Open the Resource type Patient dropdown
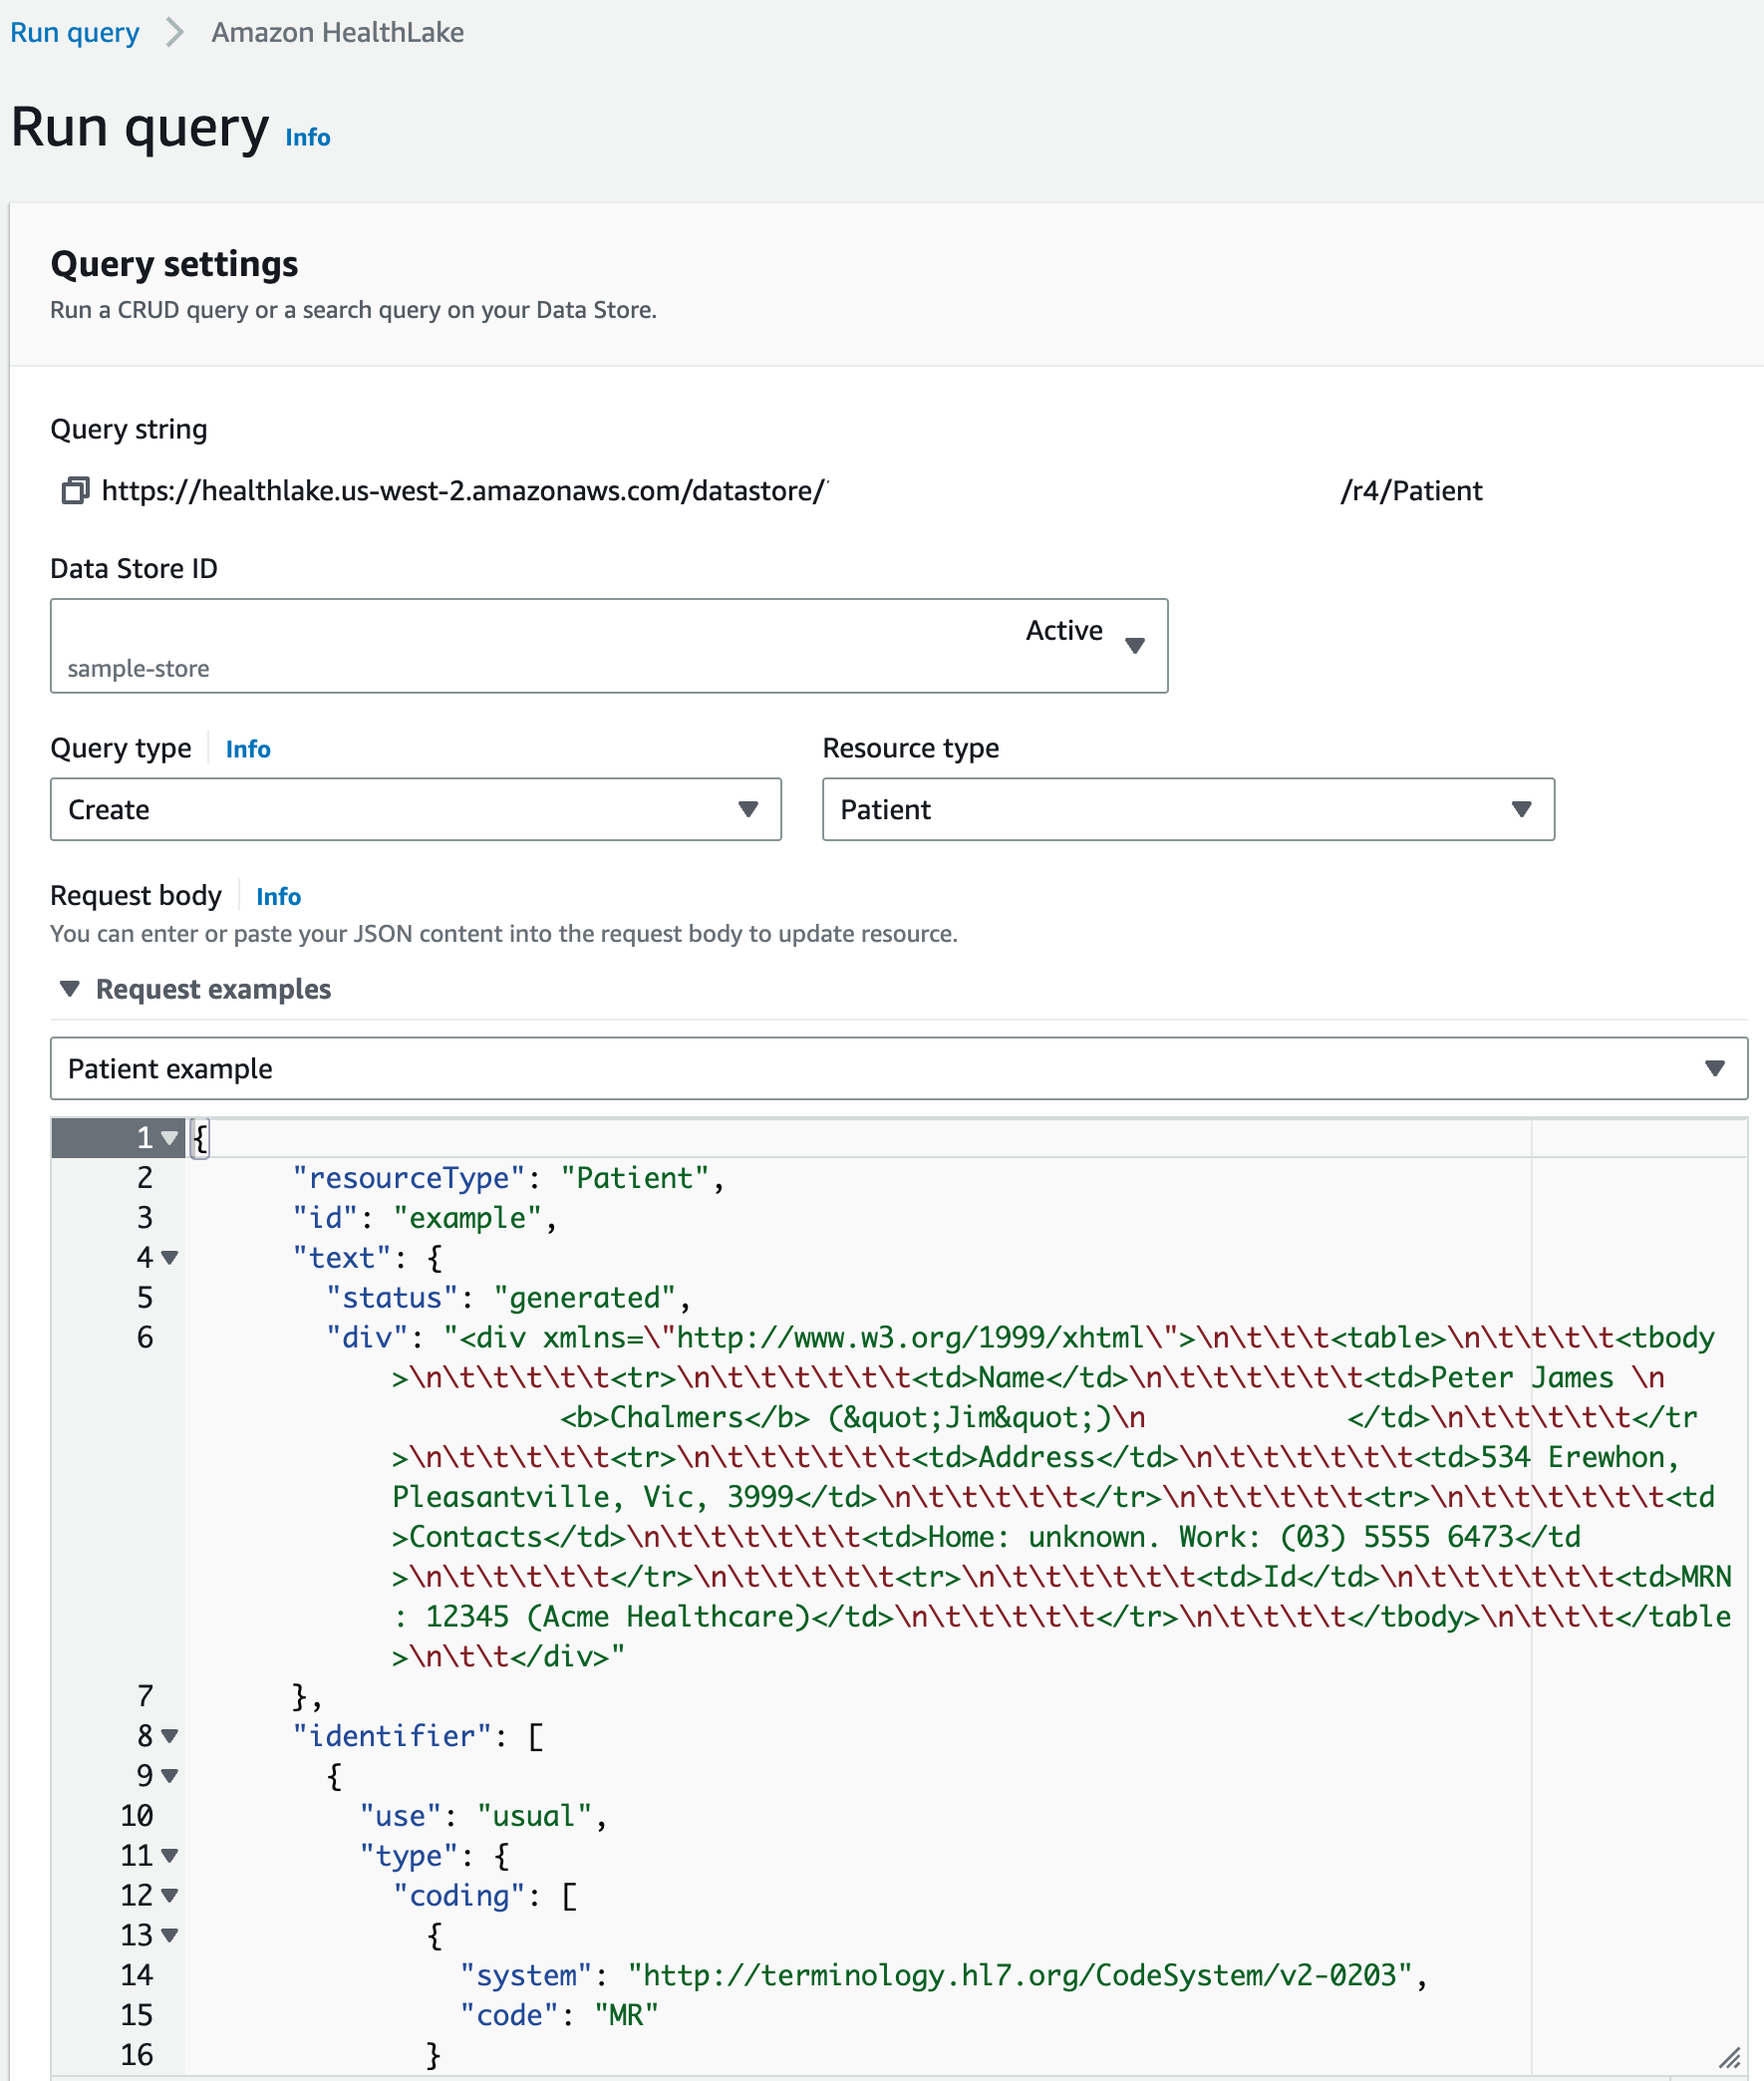The height and width of the screenshot is (2081, 1764). [1188, 810]
